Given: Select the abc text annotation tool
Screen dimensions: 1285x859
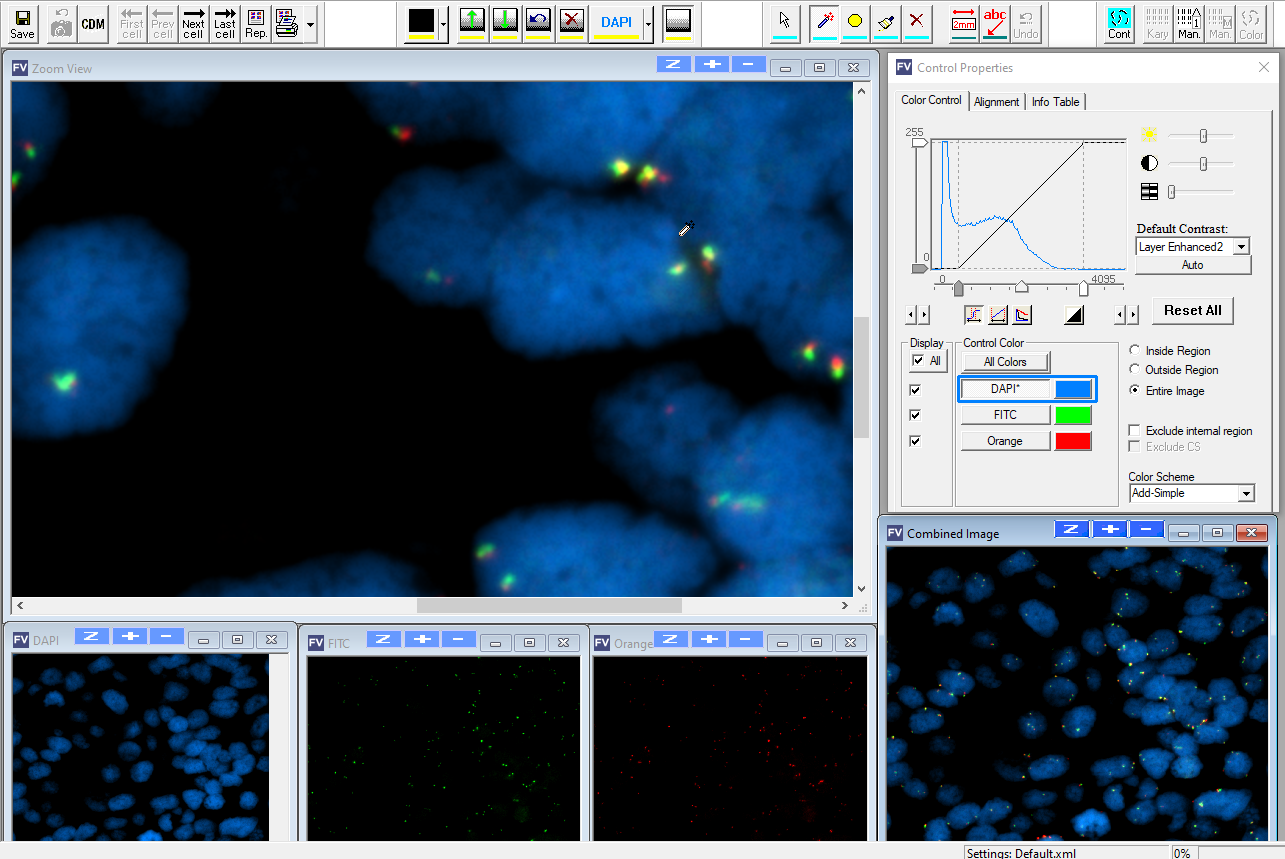Looking at the screenshot, I should tap(994, 24).
